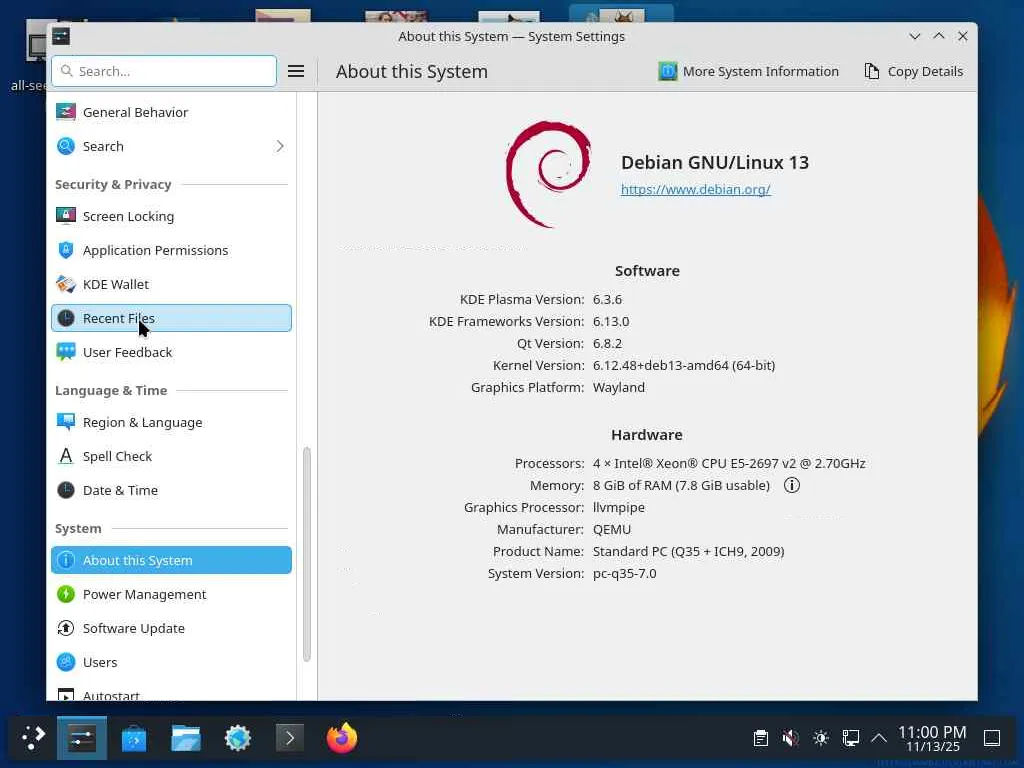The image size is (1024, 768).
Task: Click the settings Search field
Action: 164,71
